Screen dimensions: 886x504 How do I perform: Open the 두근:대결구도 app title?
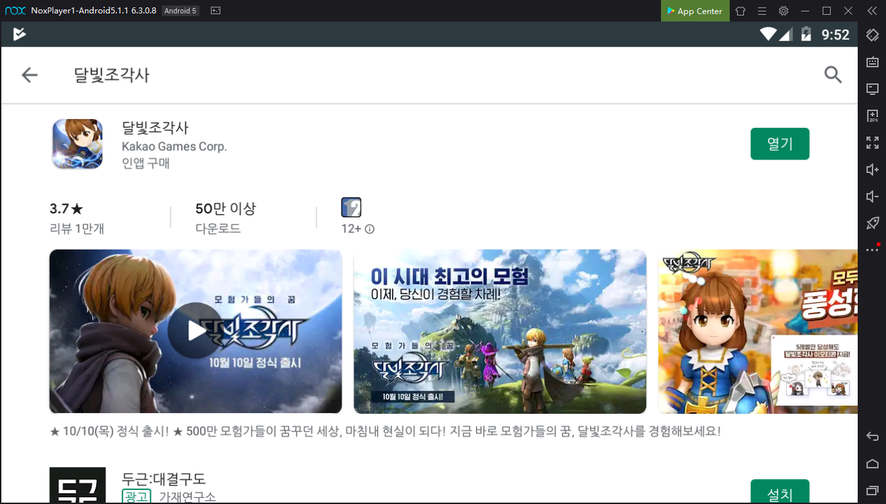[163, 479]
